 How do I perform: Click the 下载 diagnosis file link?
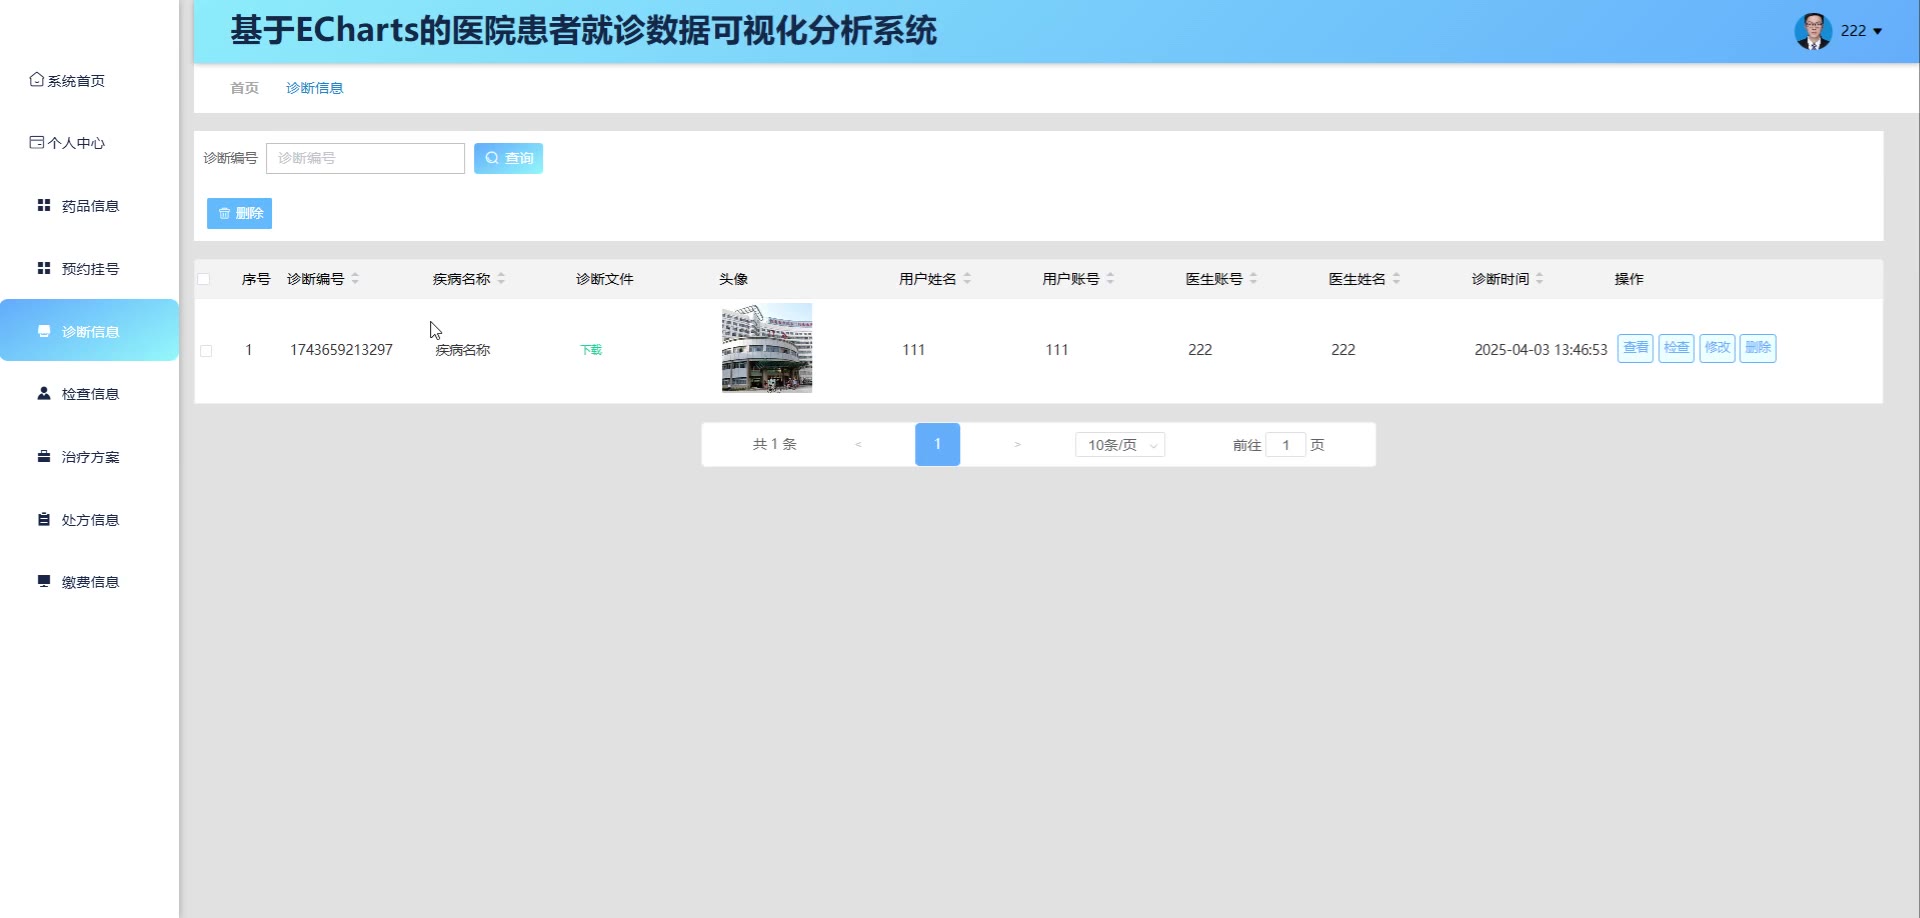point(591,350)
